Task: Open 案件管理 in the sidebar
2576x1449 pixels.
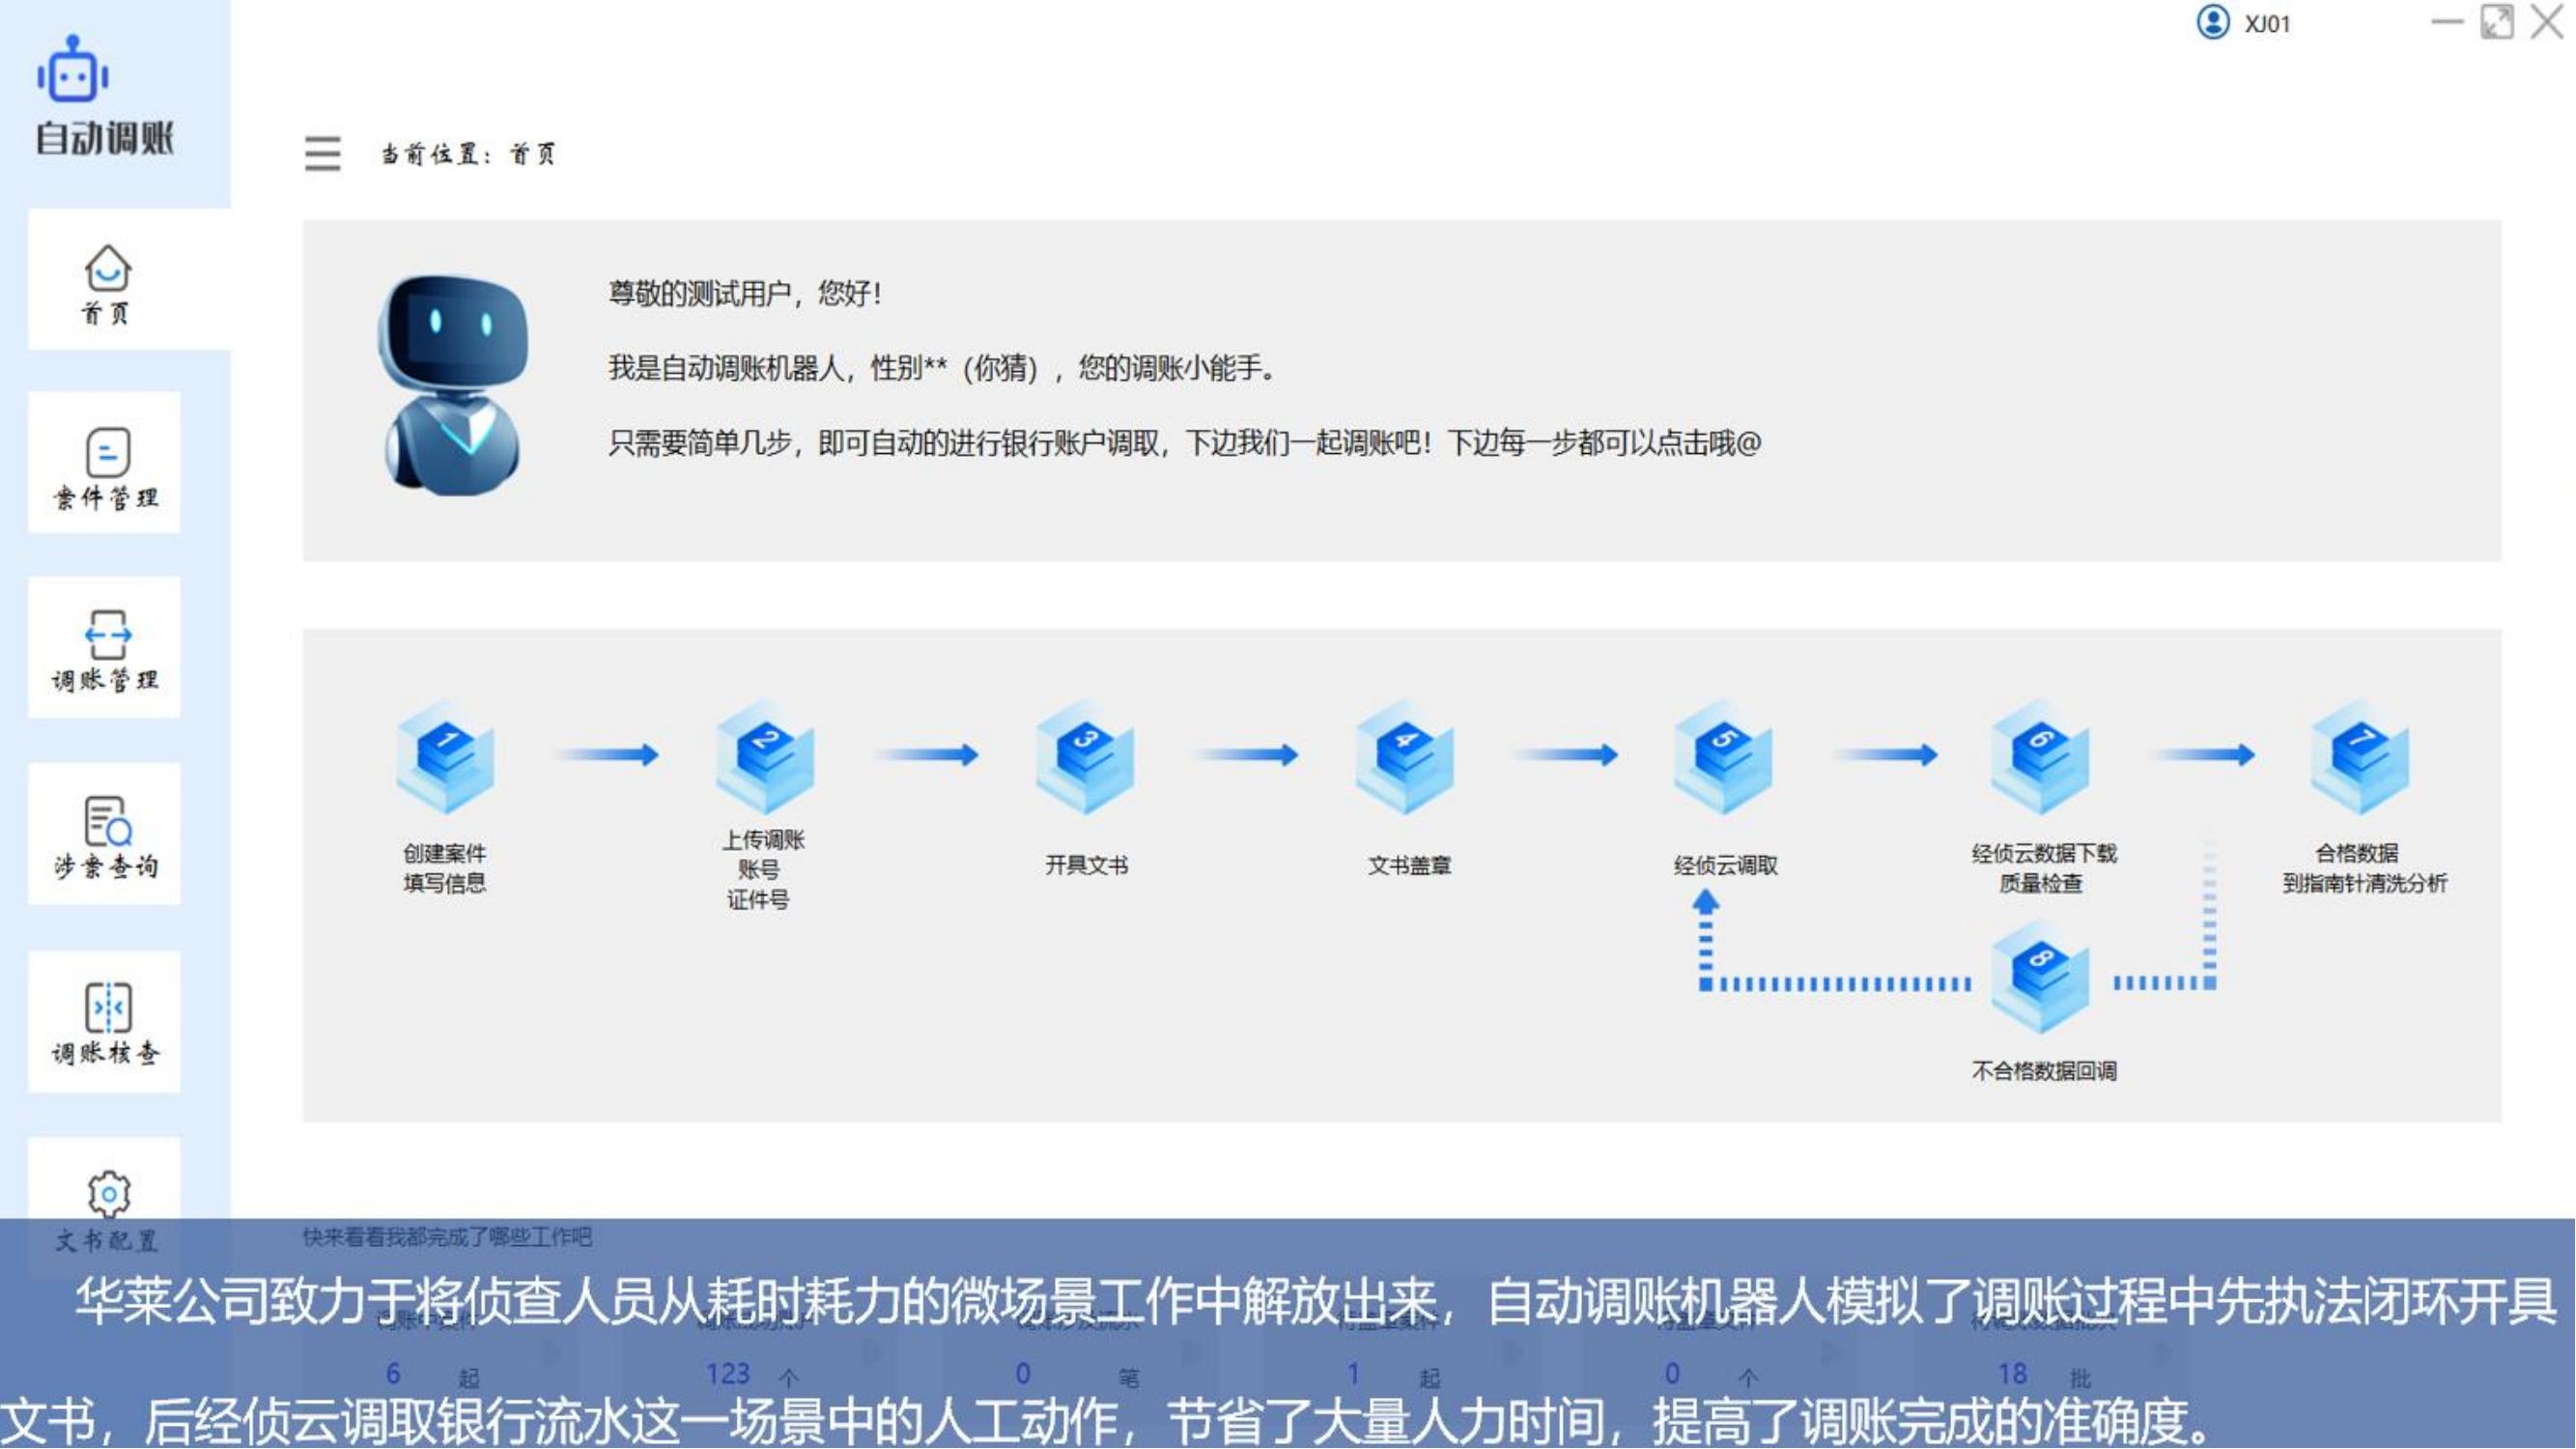Action: (x=105, y=464)
